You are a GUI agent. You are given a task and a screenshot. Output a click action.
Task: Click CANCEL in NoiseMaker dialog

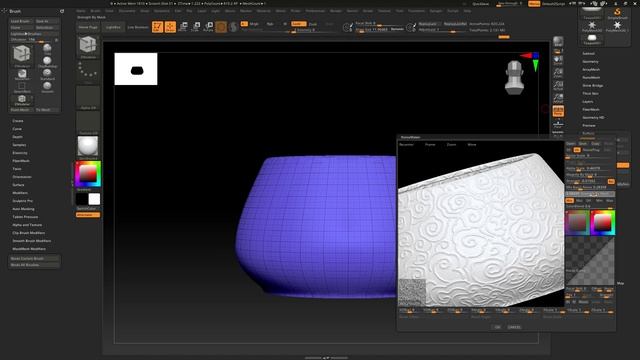pyautogui.click(x=514, y=327)
